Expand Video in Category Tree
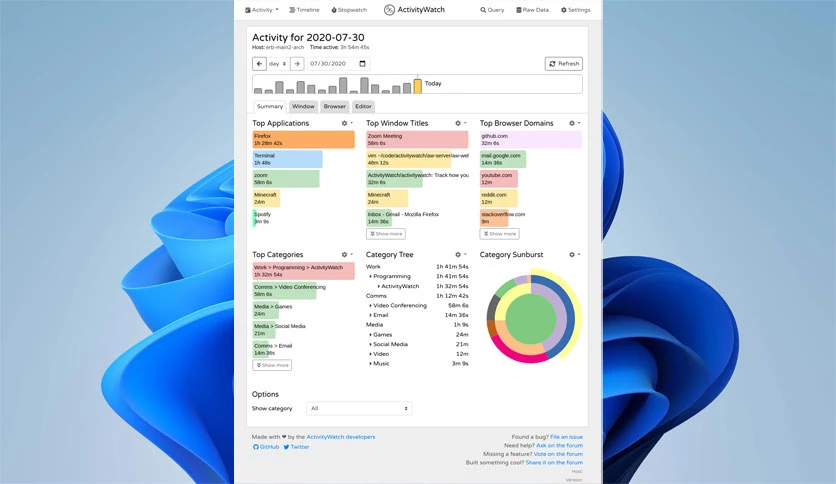Image resolution: width=836 pixels, height=484 pixels. [379, 353]
